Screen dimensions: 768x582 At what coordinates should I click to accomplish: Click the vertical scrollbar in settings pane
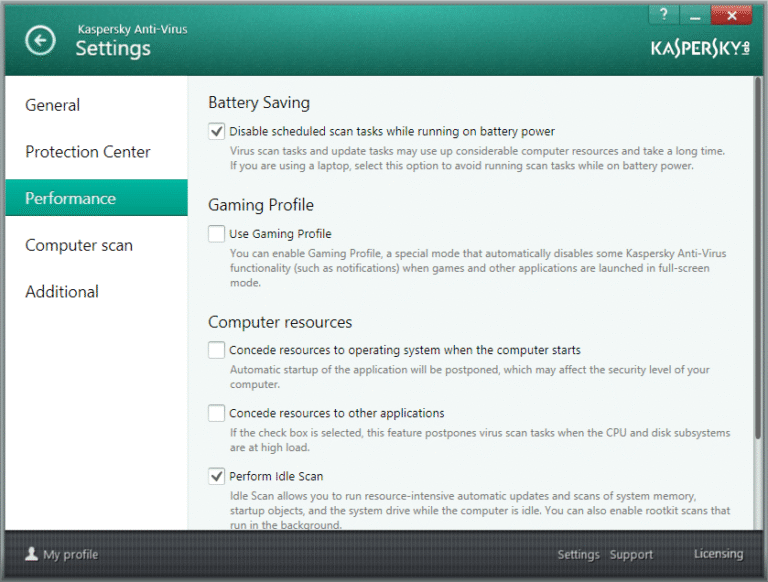757,260
